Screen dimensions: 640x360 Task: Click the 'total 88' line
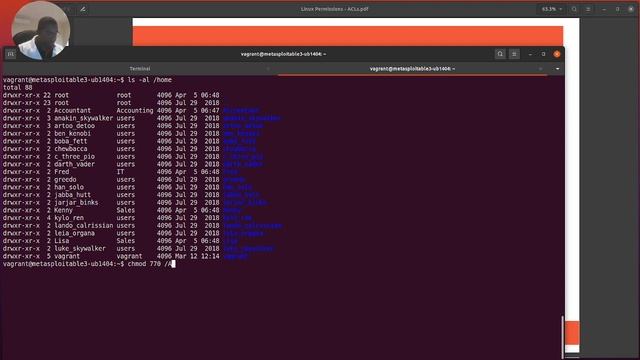tap(18, 87)
